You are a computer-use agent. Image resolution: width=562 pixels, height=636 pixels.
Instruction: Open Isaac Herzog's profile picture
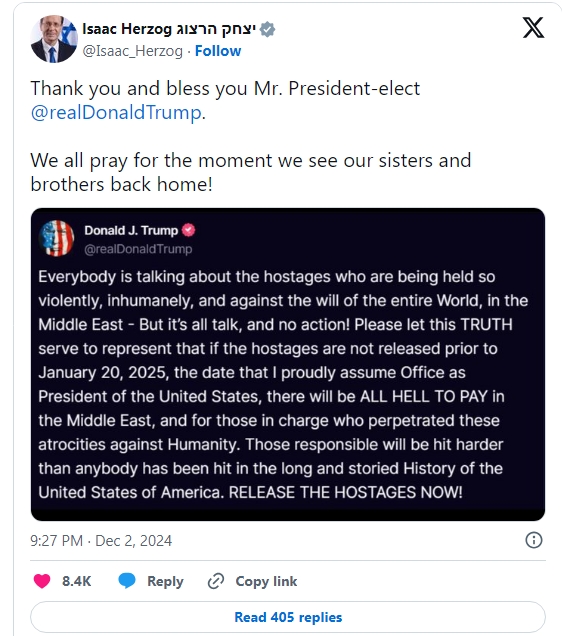tap(54, 39)
